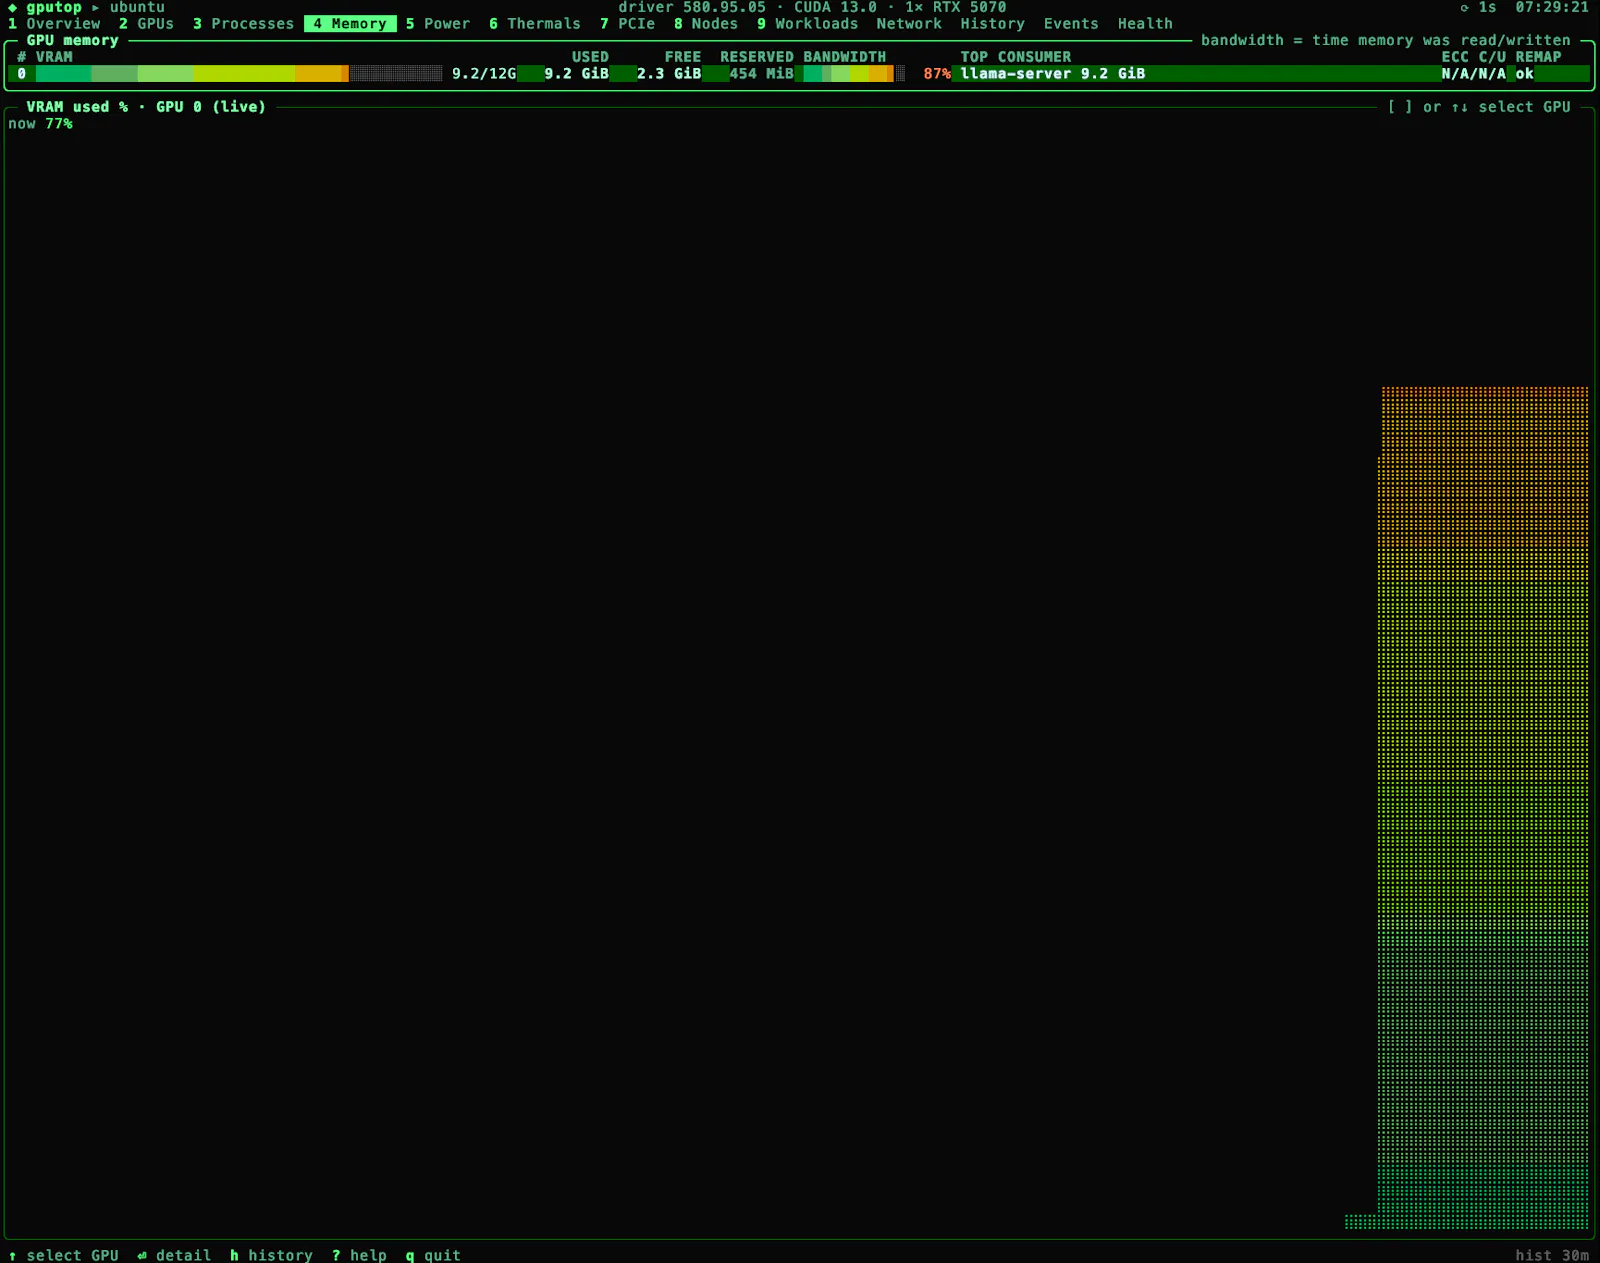Click the select GPU arrow hint in footer

pyautogui.click(x=63, y=1255)
